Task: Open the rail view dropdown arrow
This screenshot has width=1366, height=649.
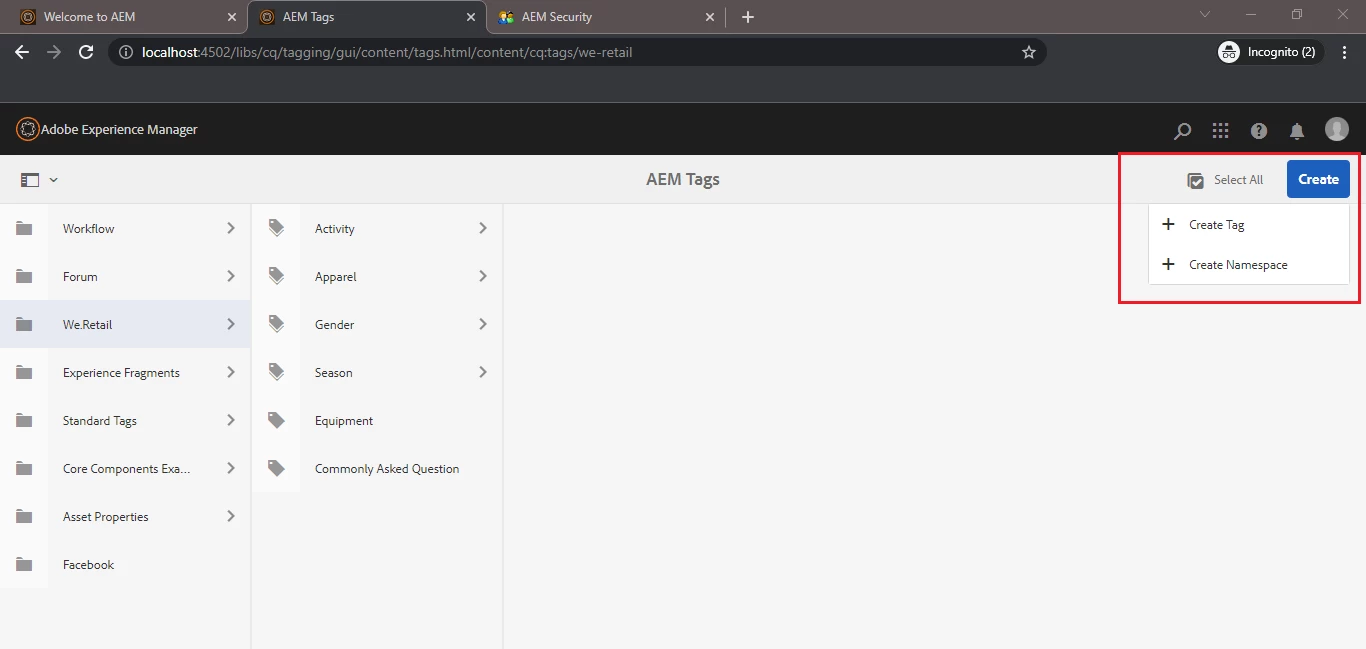Action: [54, 180]
